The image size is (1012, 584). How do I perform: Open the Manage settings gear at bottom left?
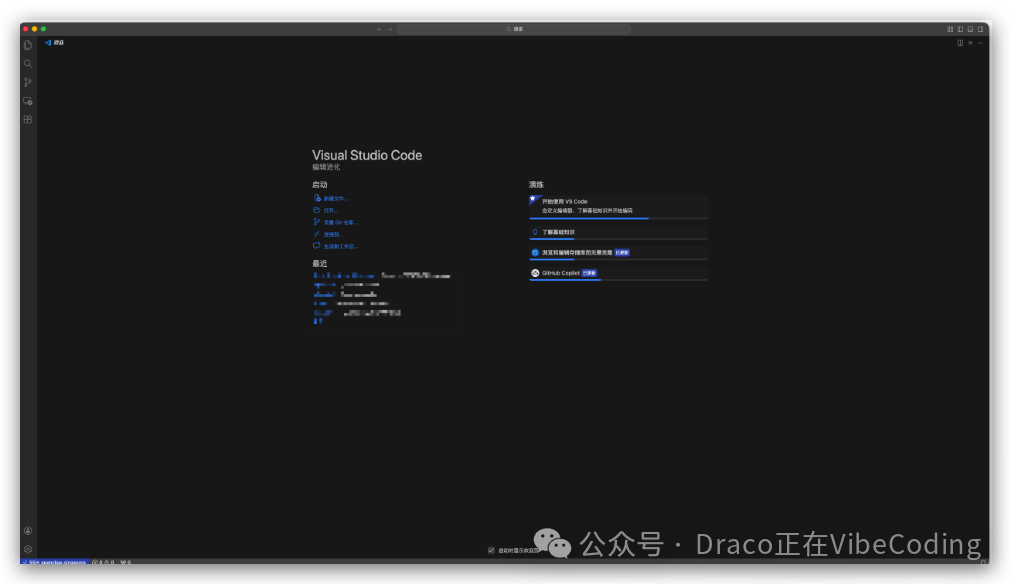point(27,548)
